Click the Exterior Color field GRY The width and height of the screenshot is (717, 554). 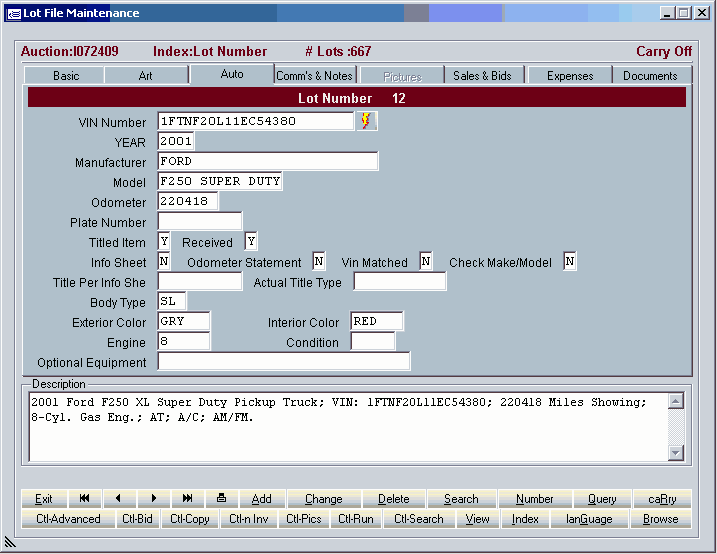(184, 321)
